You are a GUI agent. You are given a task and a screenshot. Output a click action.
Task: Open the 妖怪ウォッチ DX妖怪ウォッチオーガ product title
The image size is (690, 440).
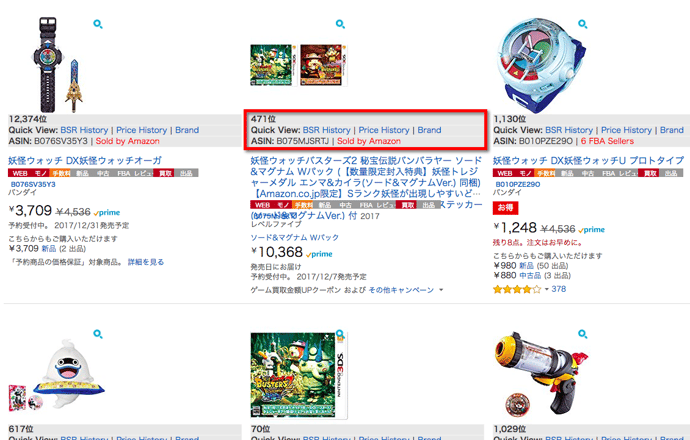click(85, 161)
